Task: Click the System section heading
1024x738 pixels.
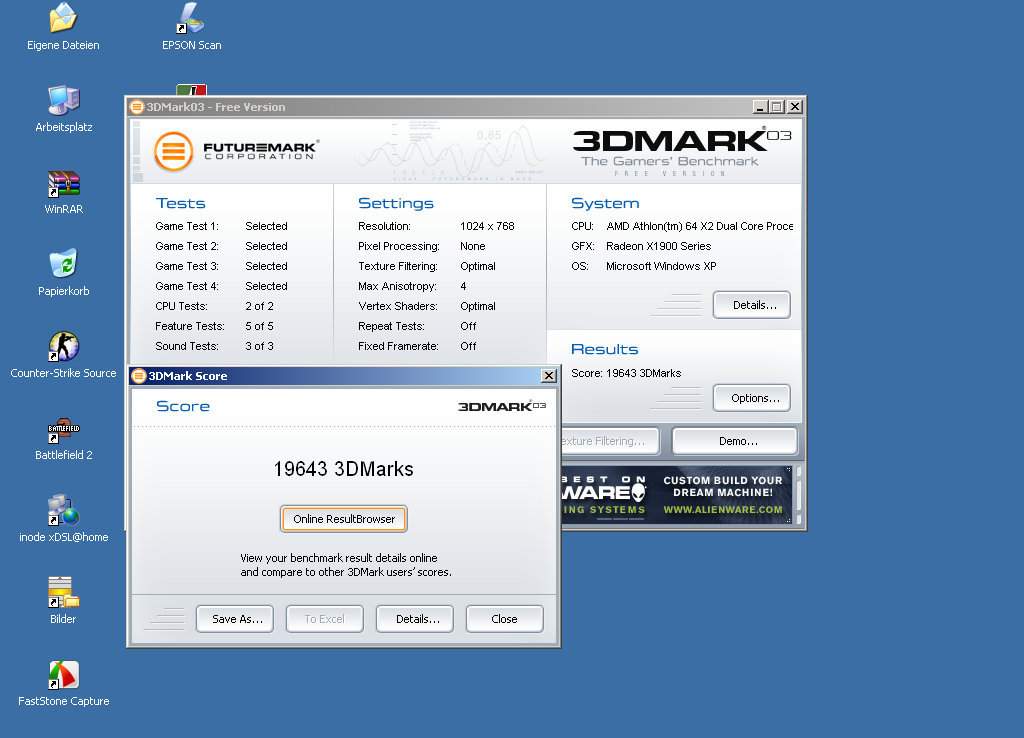Action: (605, 203)
